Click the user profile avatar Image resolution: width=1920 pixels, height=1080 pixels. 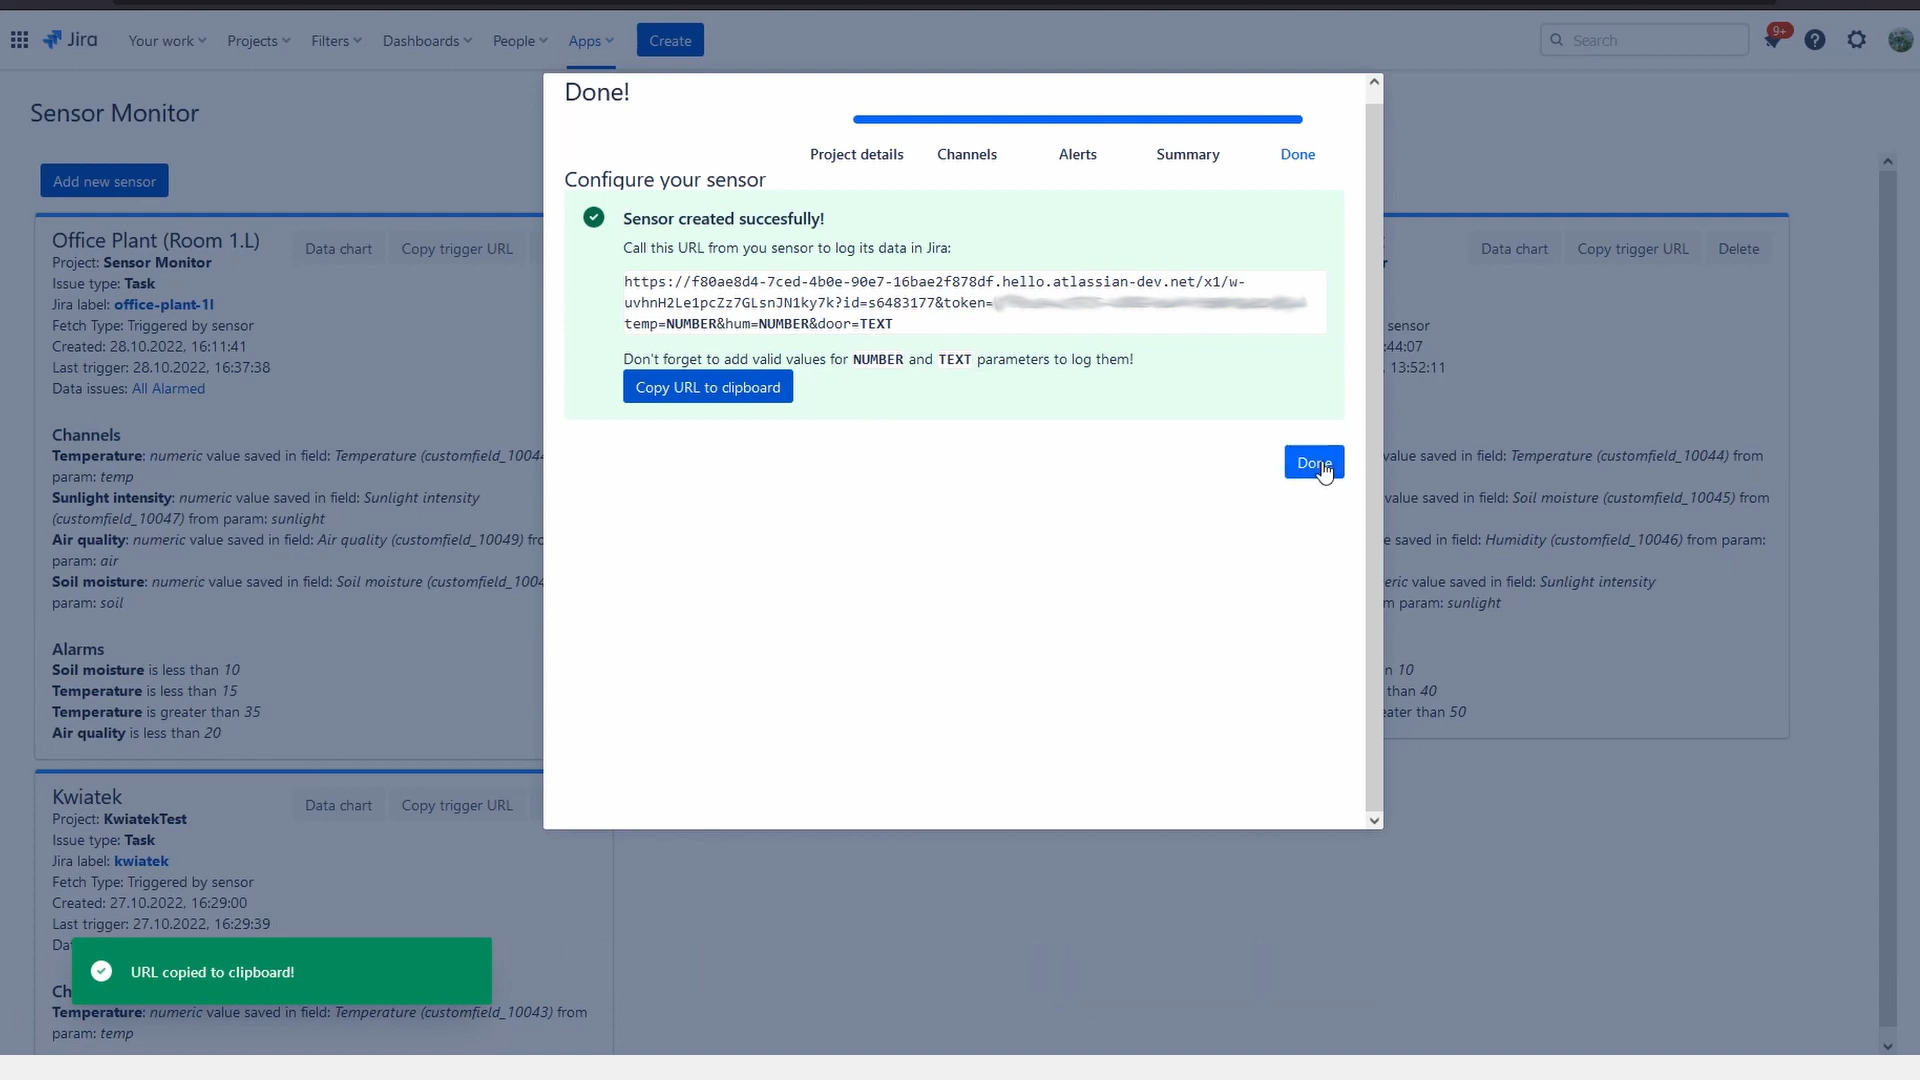tap(1900, 40)
